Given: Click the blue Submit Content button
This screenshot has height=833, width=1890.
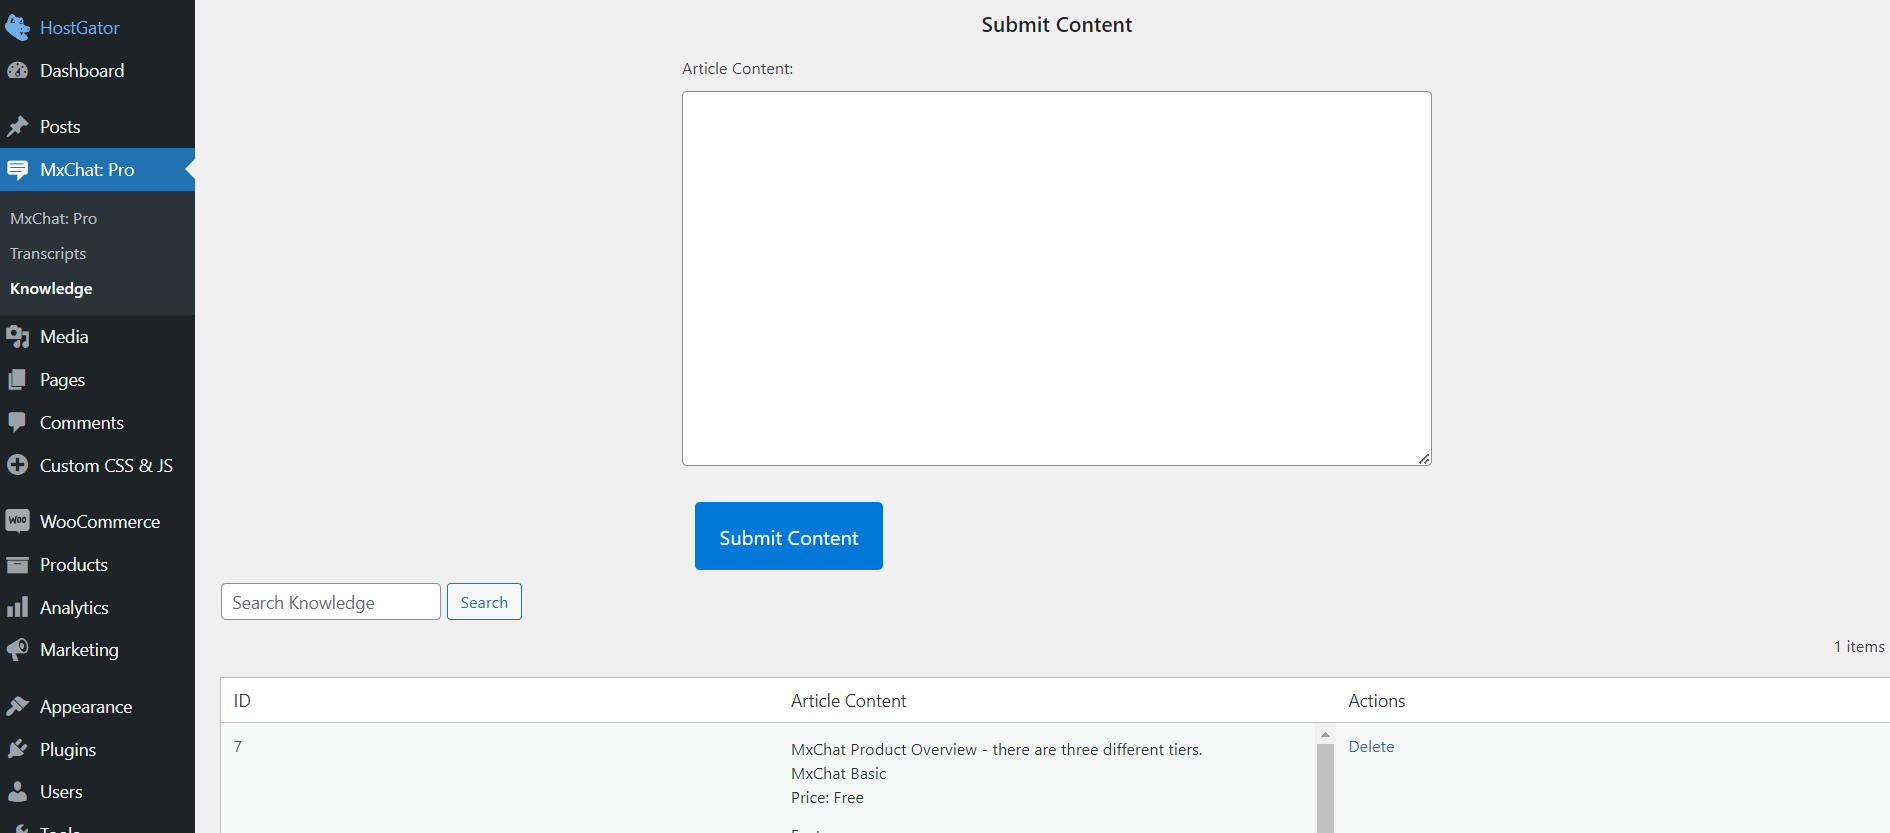Looking at the screenshot, I should tap(789, 536).
